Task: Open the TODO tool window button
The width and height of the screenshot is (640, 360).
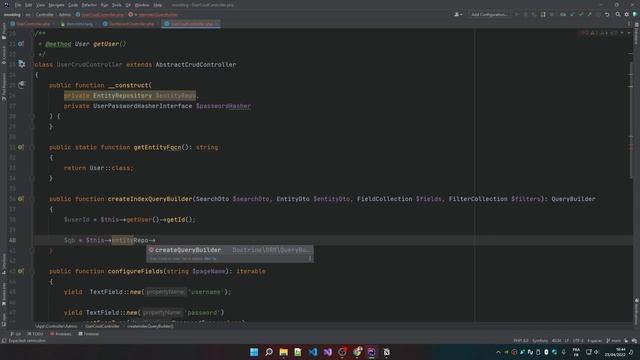Action: coord(35,334)
